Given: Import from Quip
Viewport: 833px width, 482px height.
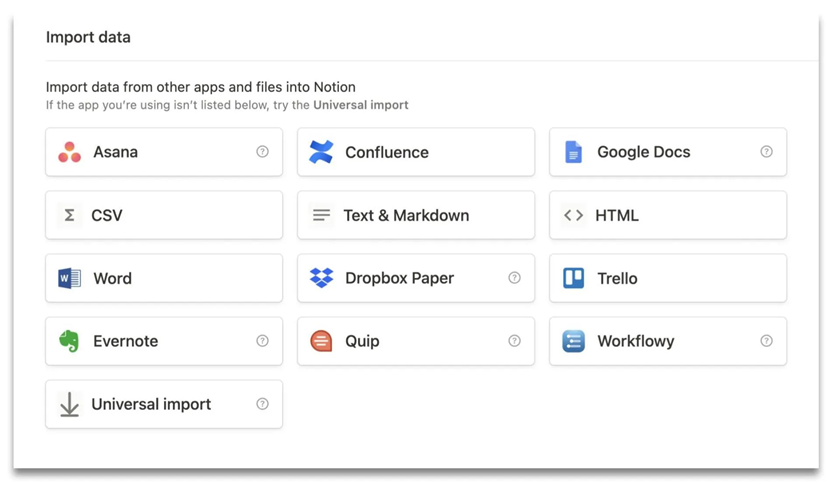Looking at the screenshot, I should coord(416,341).
